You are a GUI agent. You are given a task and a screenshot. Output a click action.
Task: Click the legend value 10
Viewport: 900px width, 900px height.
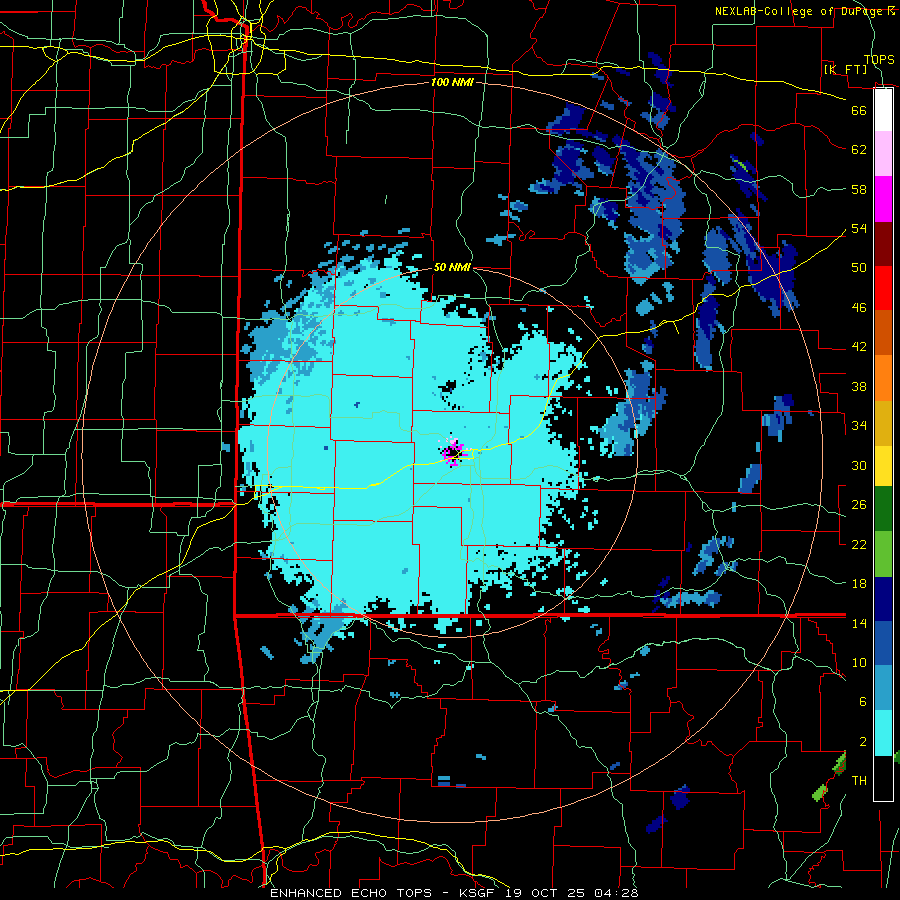pyautogui.click(x=859, y=663)
